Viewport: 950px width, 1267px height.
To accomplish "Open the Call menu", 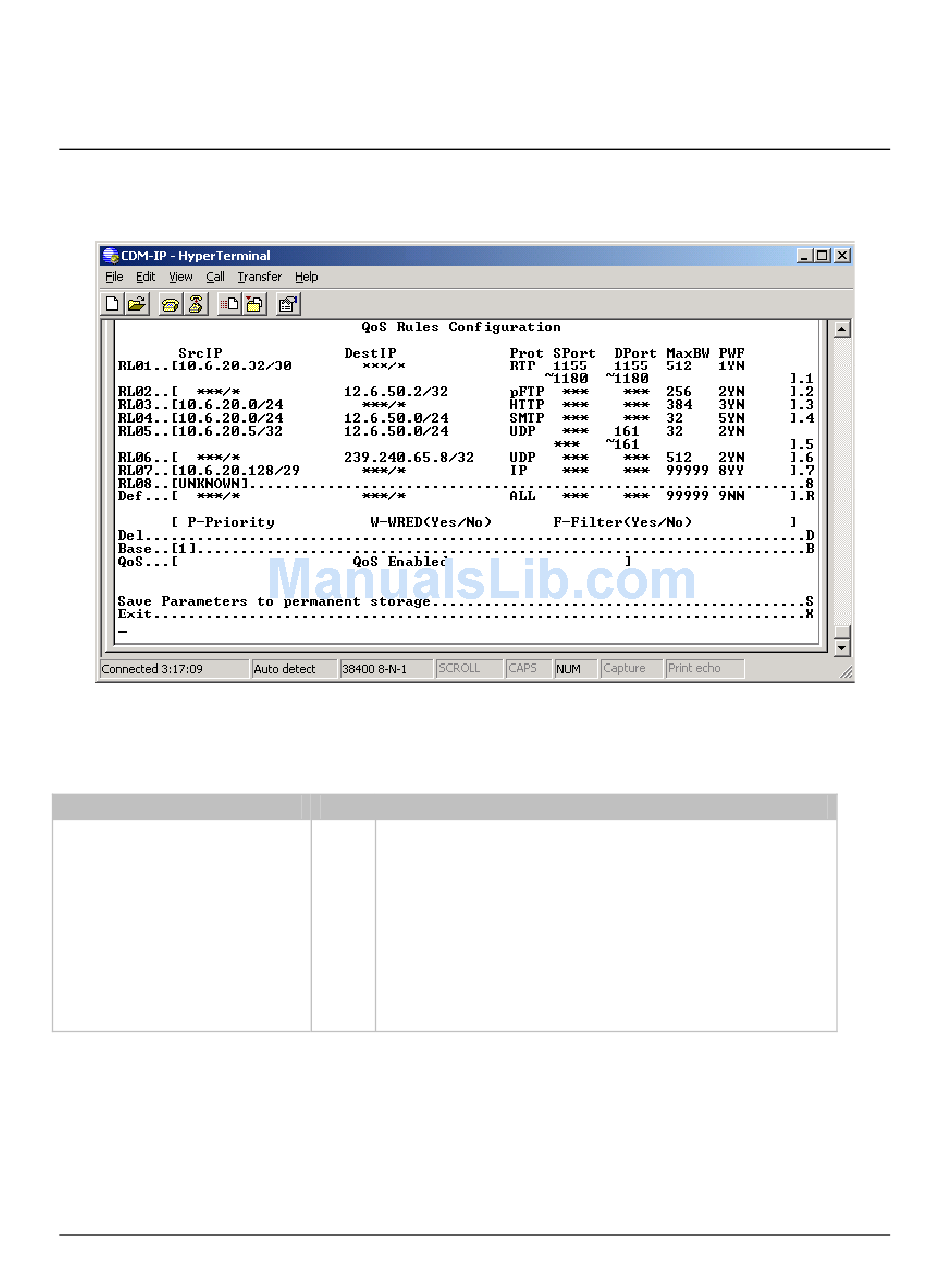I will click(x=215, y=277).
